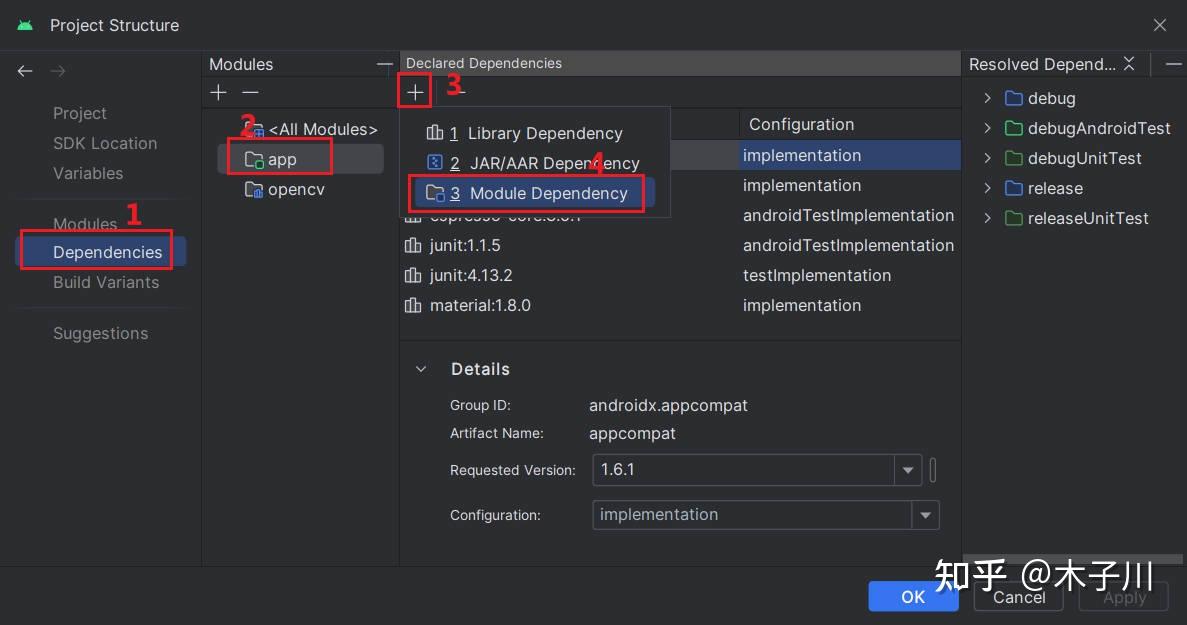Image resolution: width=1187 pixels, height=625 pixels.
Task: Click the library icon beside material:1.8.0
Action: (x=413, y=305)
